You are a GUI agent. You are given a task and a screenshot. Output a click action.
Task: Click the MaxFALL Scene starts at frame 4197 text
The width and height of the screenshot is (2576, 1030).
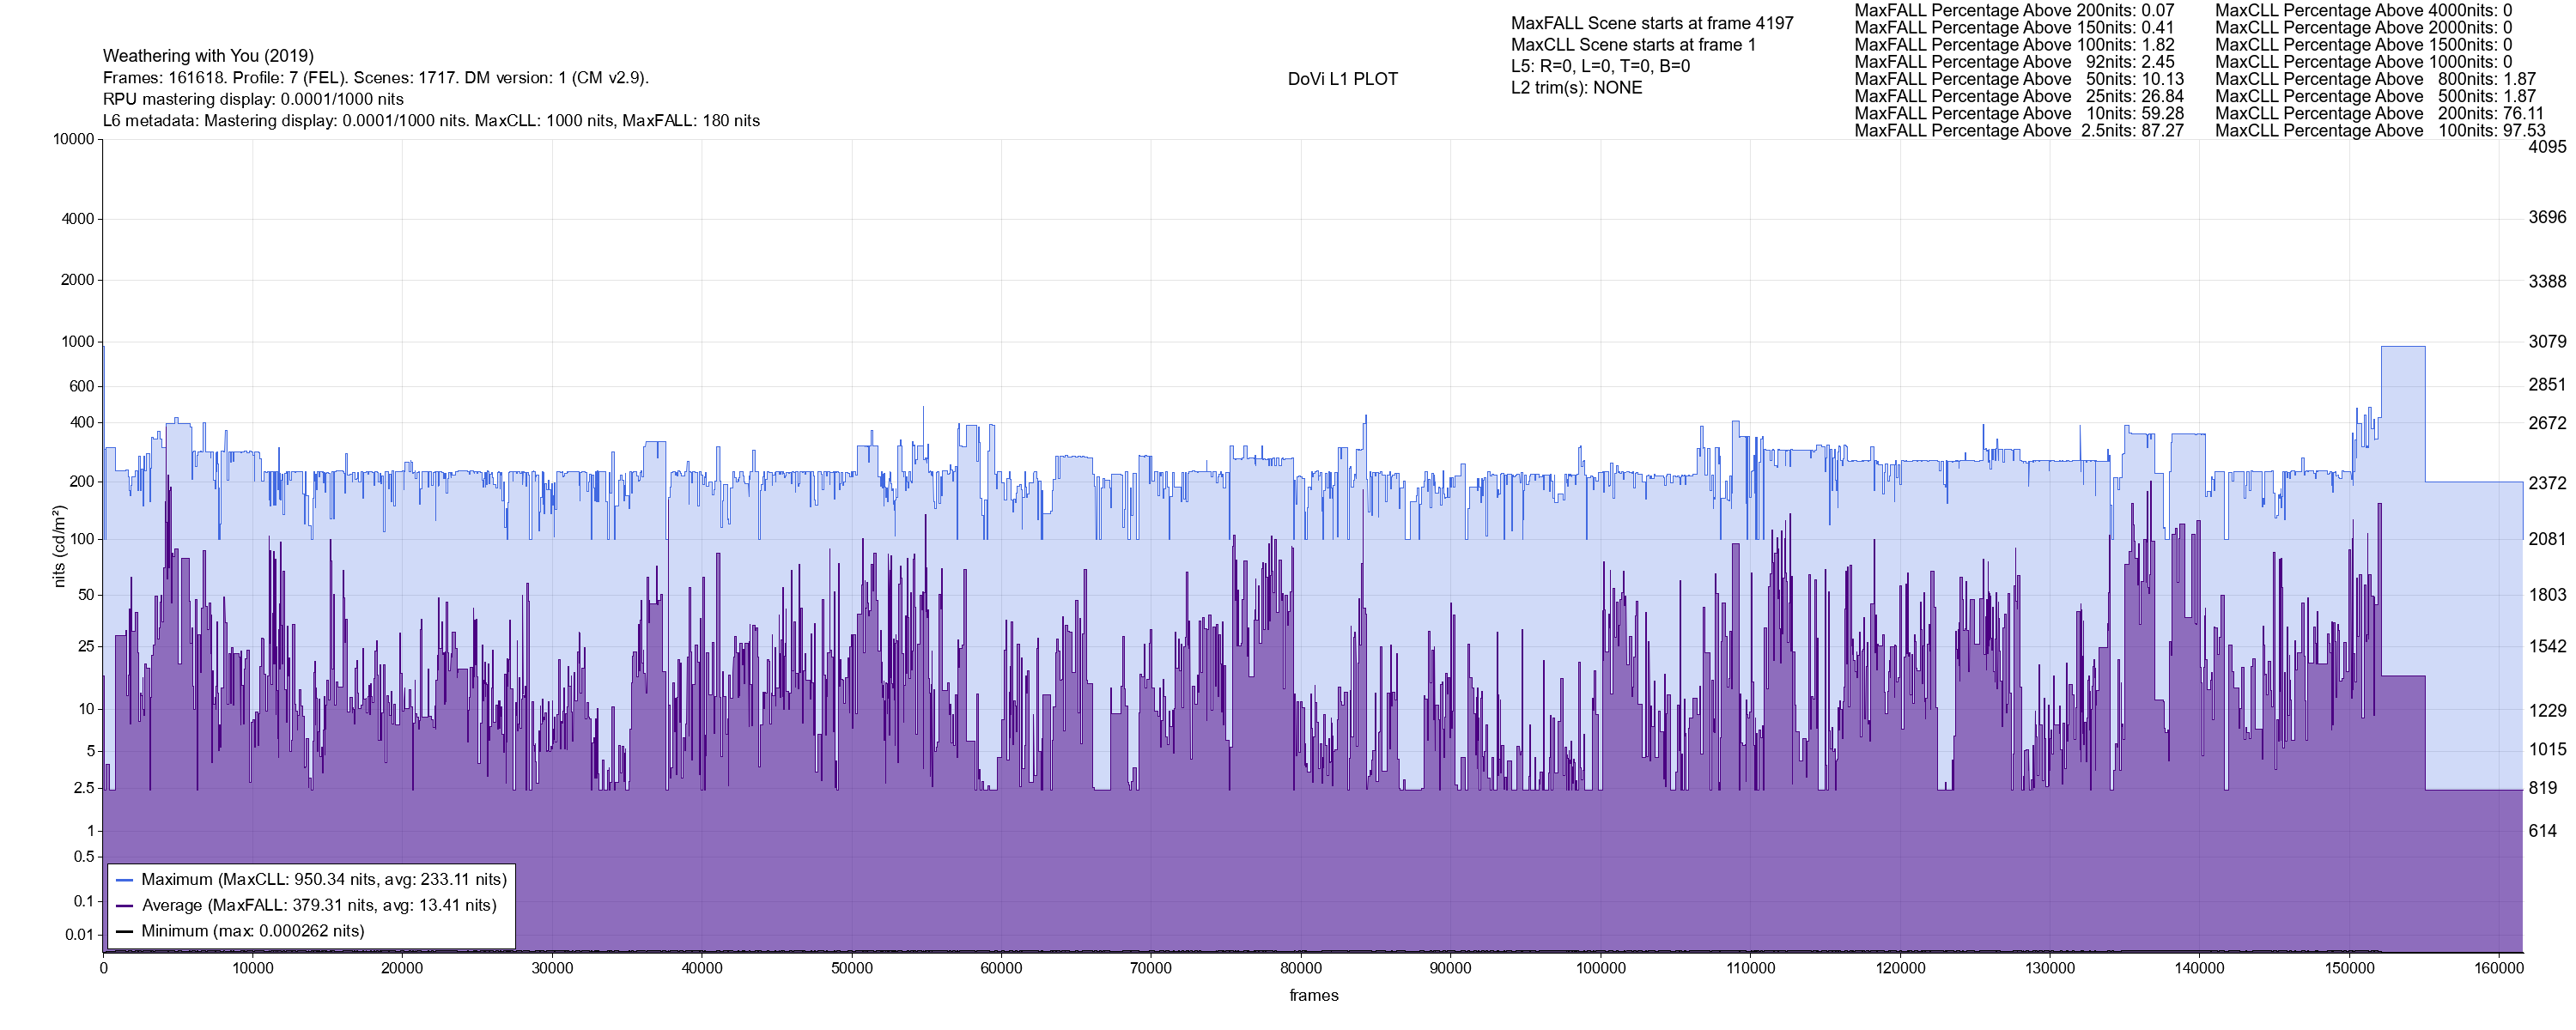coord(1651,23)
